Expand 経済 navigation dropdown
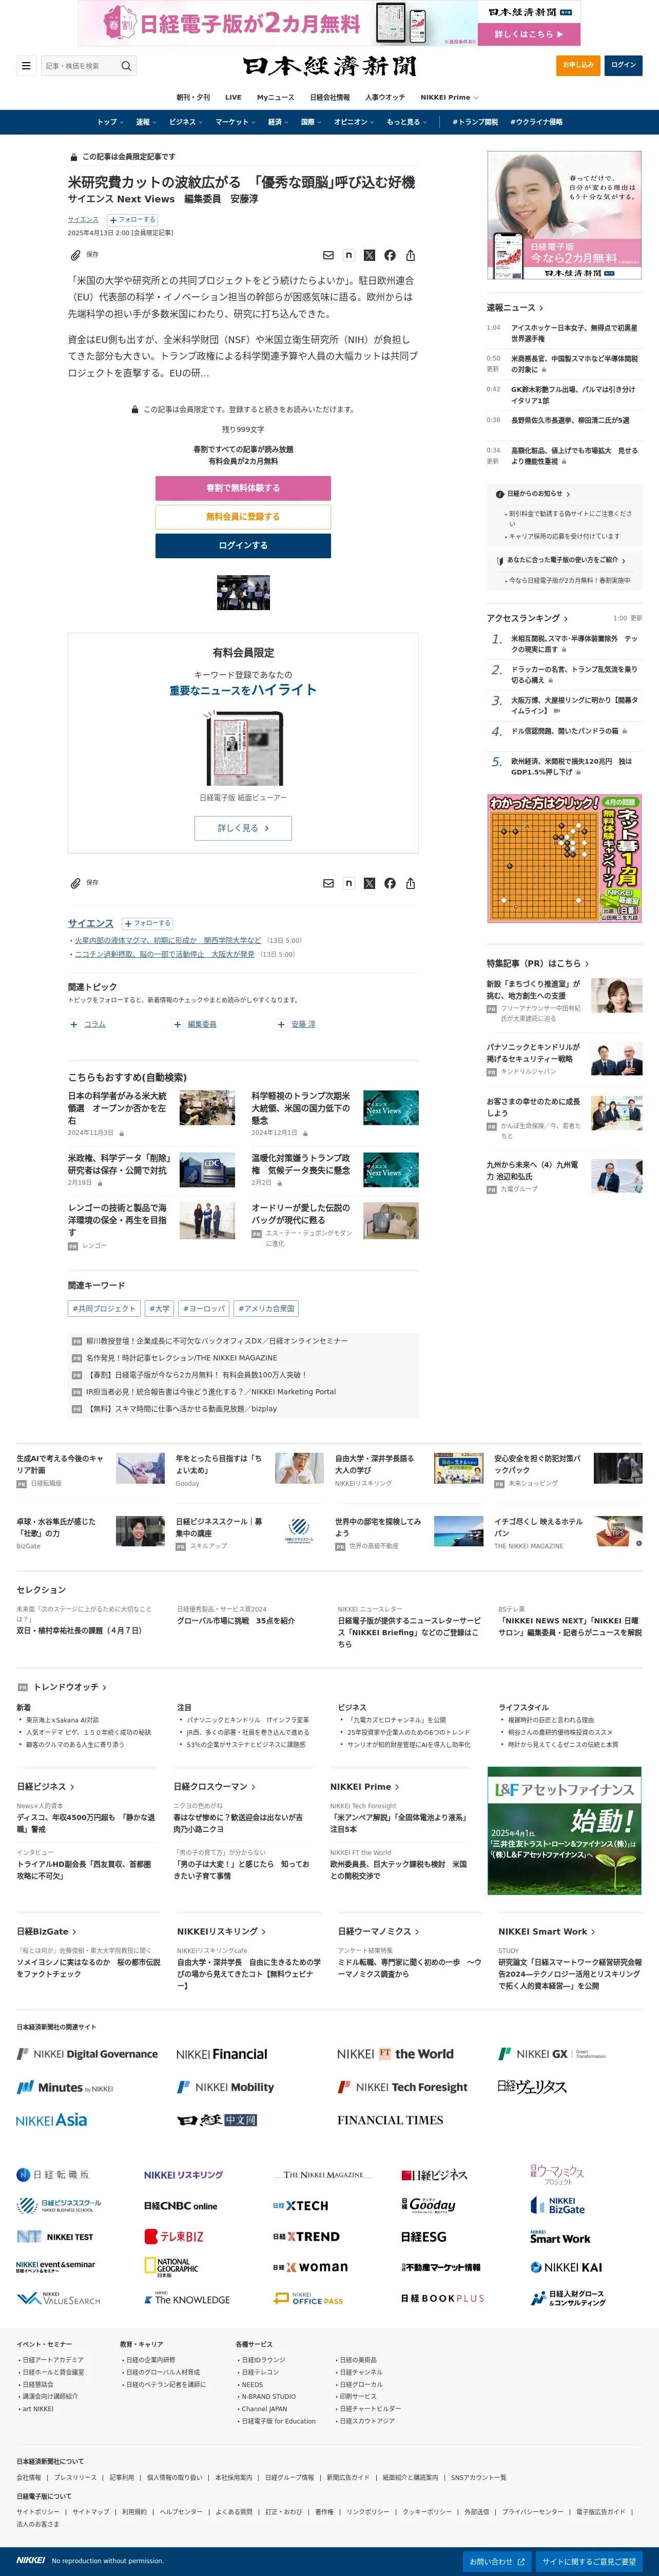The height and width of the screenshot is (2576, 659). (x=278, y=122)
